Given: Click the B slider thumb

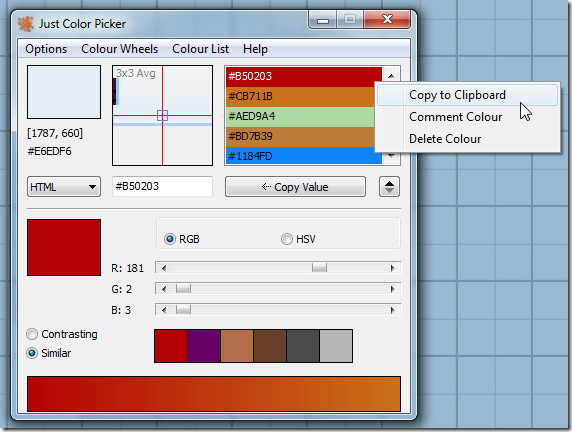Looking at the screenshot, I should point(183,310).
